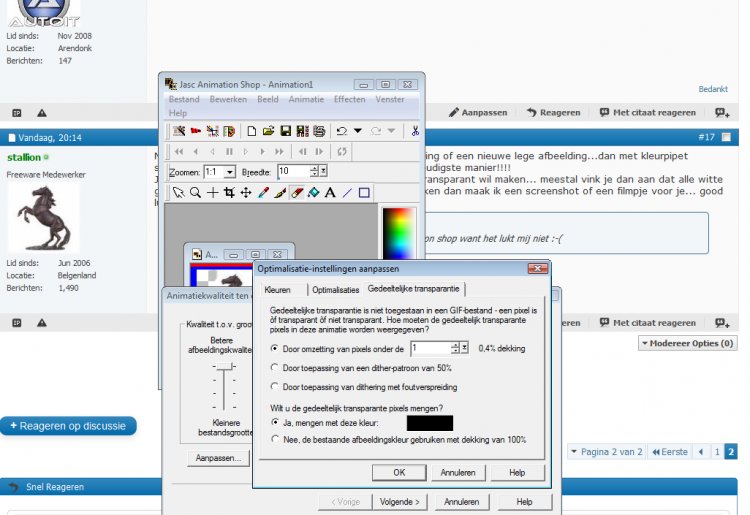Jump to last frame with fast-forward control

tap(279, 152)
